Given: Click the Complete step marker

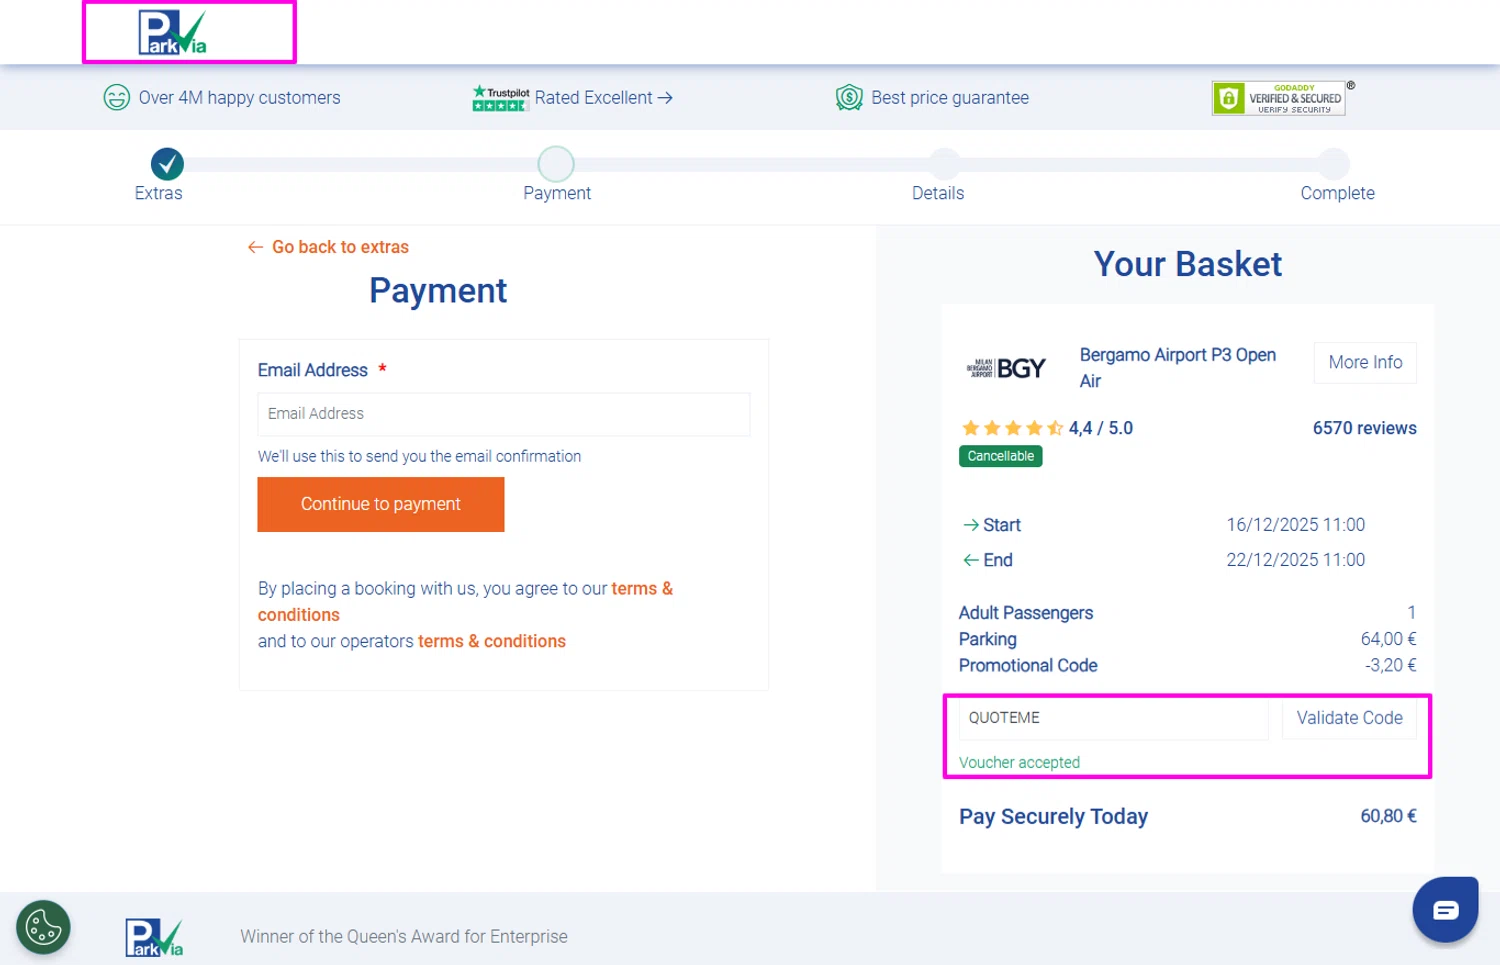Looking at the screenshot, I should click(x=1333, y=163).
